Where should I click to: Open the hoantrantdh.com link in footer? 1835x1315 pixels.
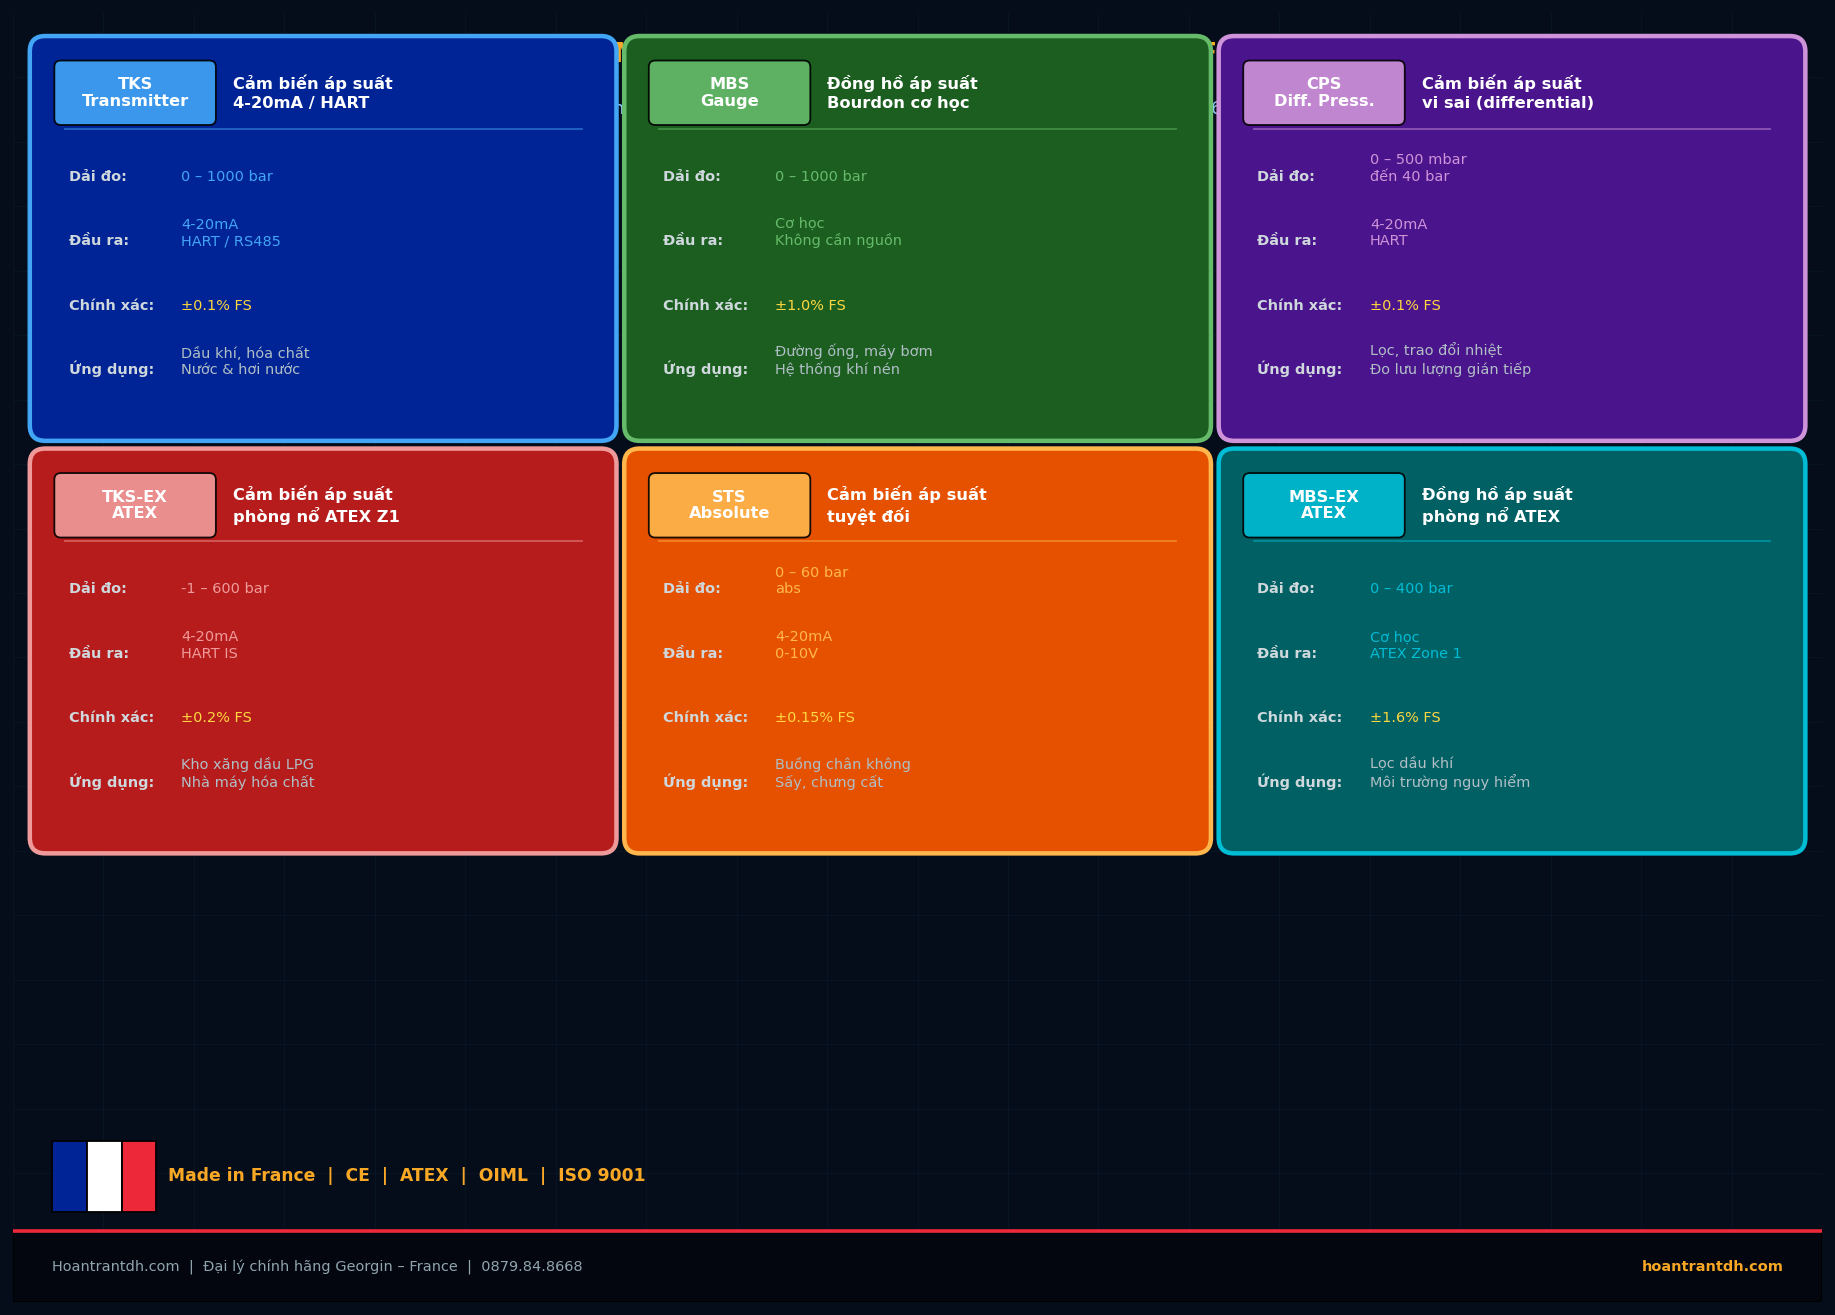pos(1712,1266)
